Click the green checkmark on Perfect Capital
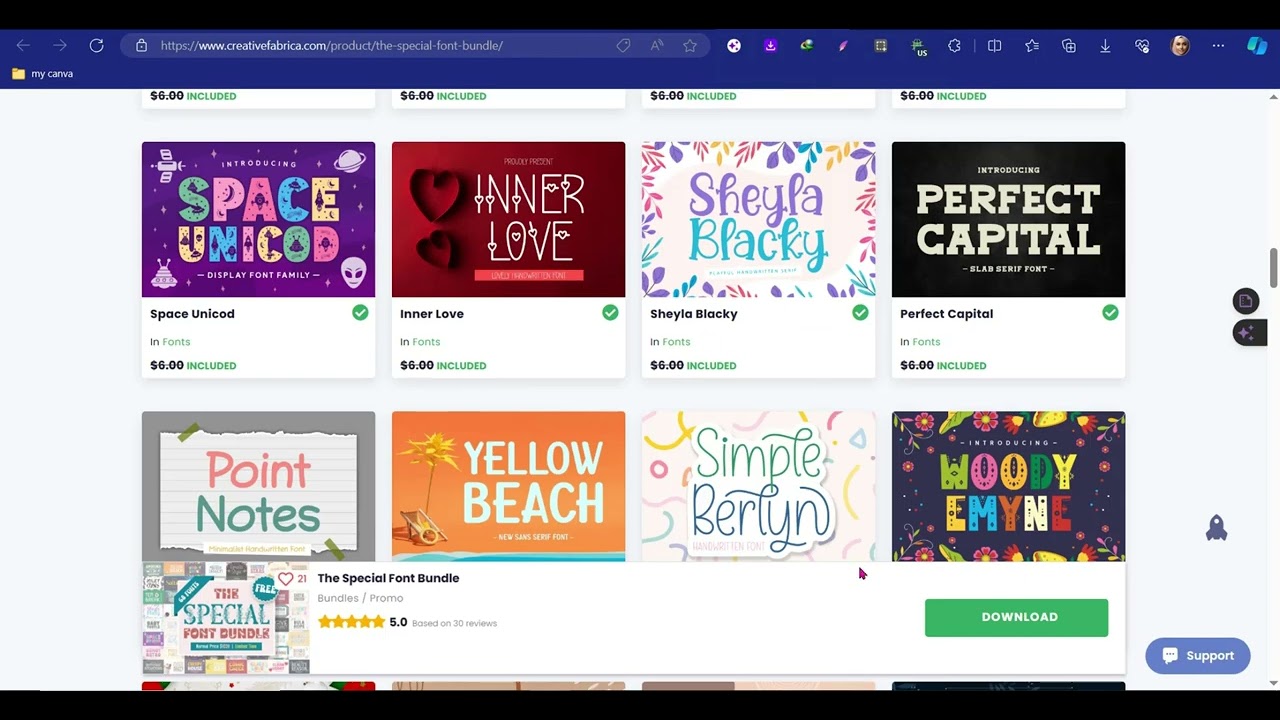1280x720 pixels. tap(1110, 313)
